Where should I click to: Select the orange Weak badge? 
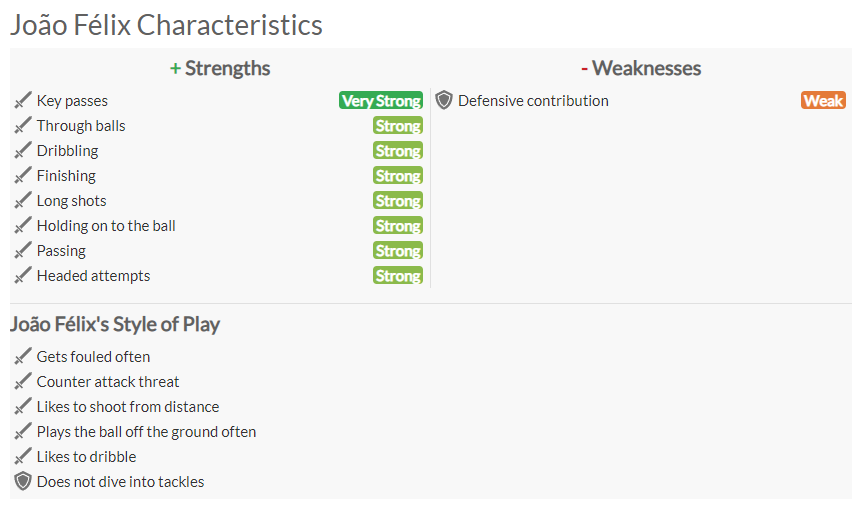(x=823, y=100)
